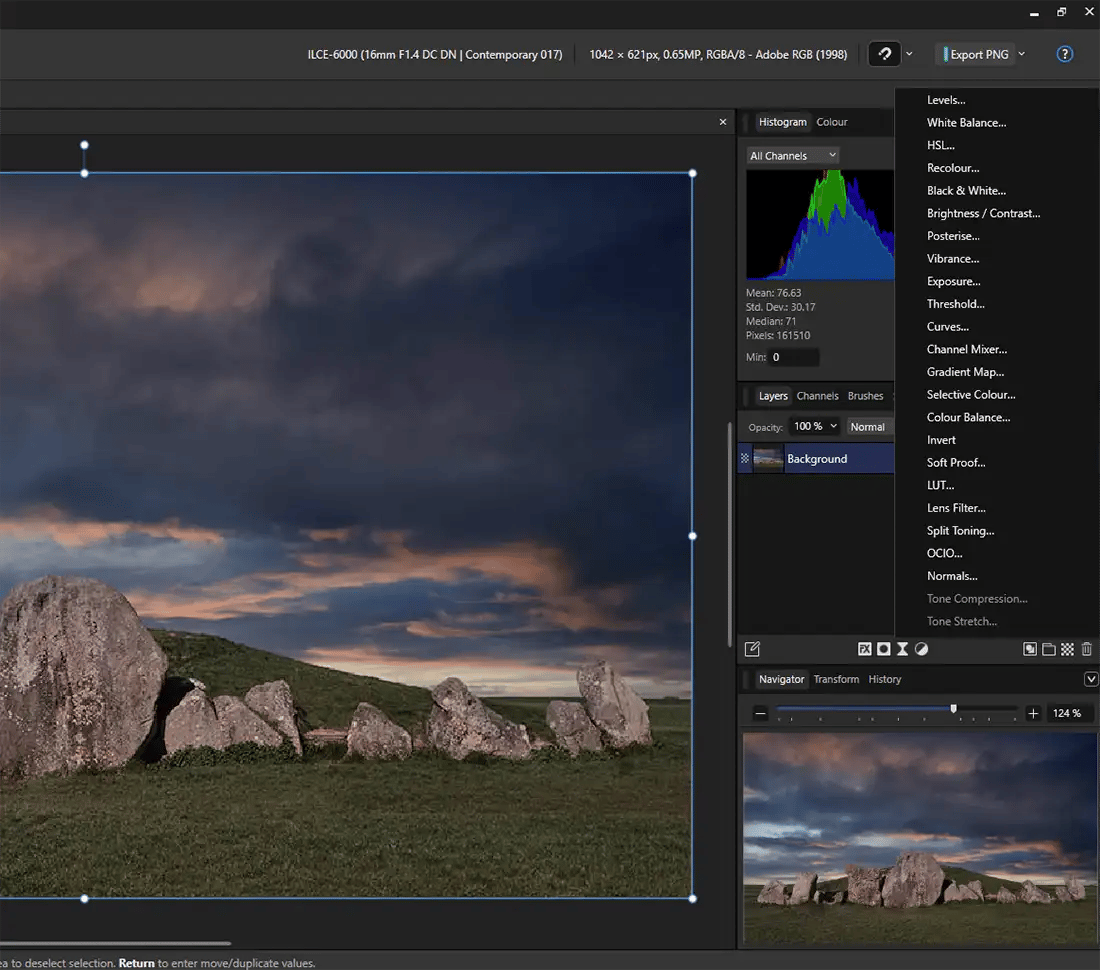
Task: Open the Live Filters hourglass icon
Action: [902, 649]
